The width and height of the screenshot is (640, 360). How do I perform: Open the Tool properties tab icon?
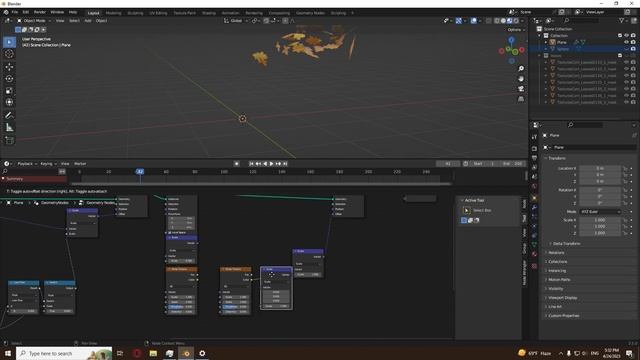(x=534, y=137)
